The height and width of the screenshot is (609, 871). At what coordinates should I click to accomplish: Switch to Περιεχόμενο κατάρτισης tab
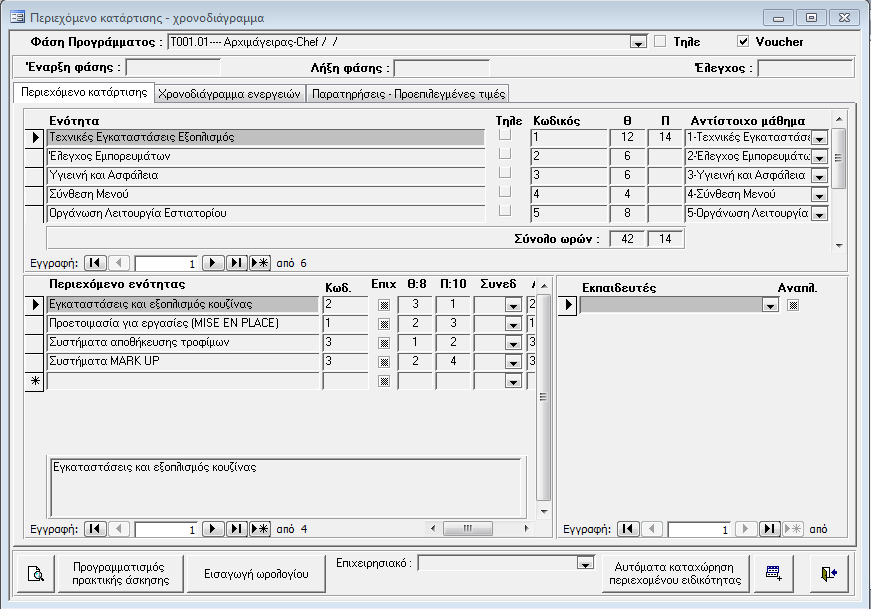click(x=84, y=92)
